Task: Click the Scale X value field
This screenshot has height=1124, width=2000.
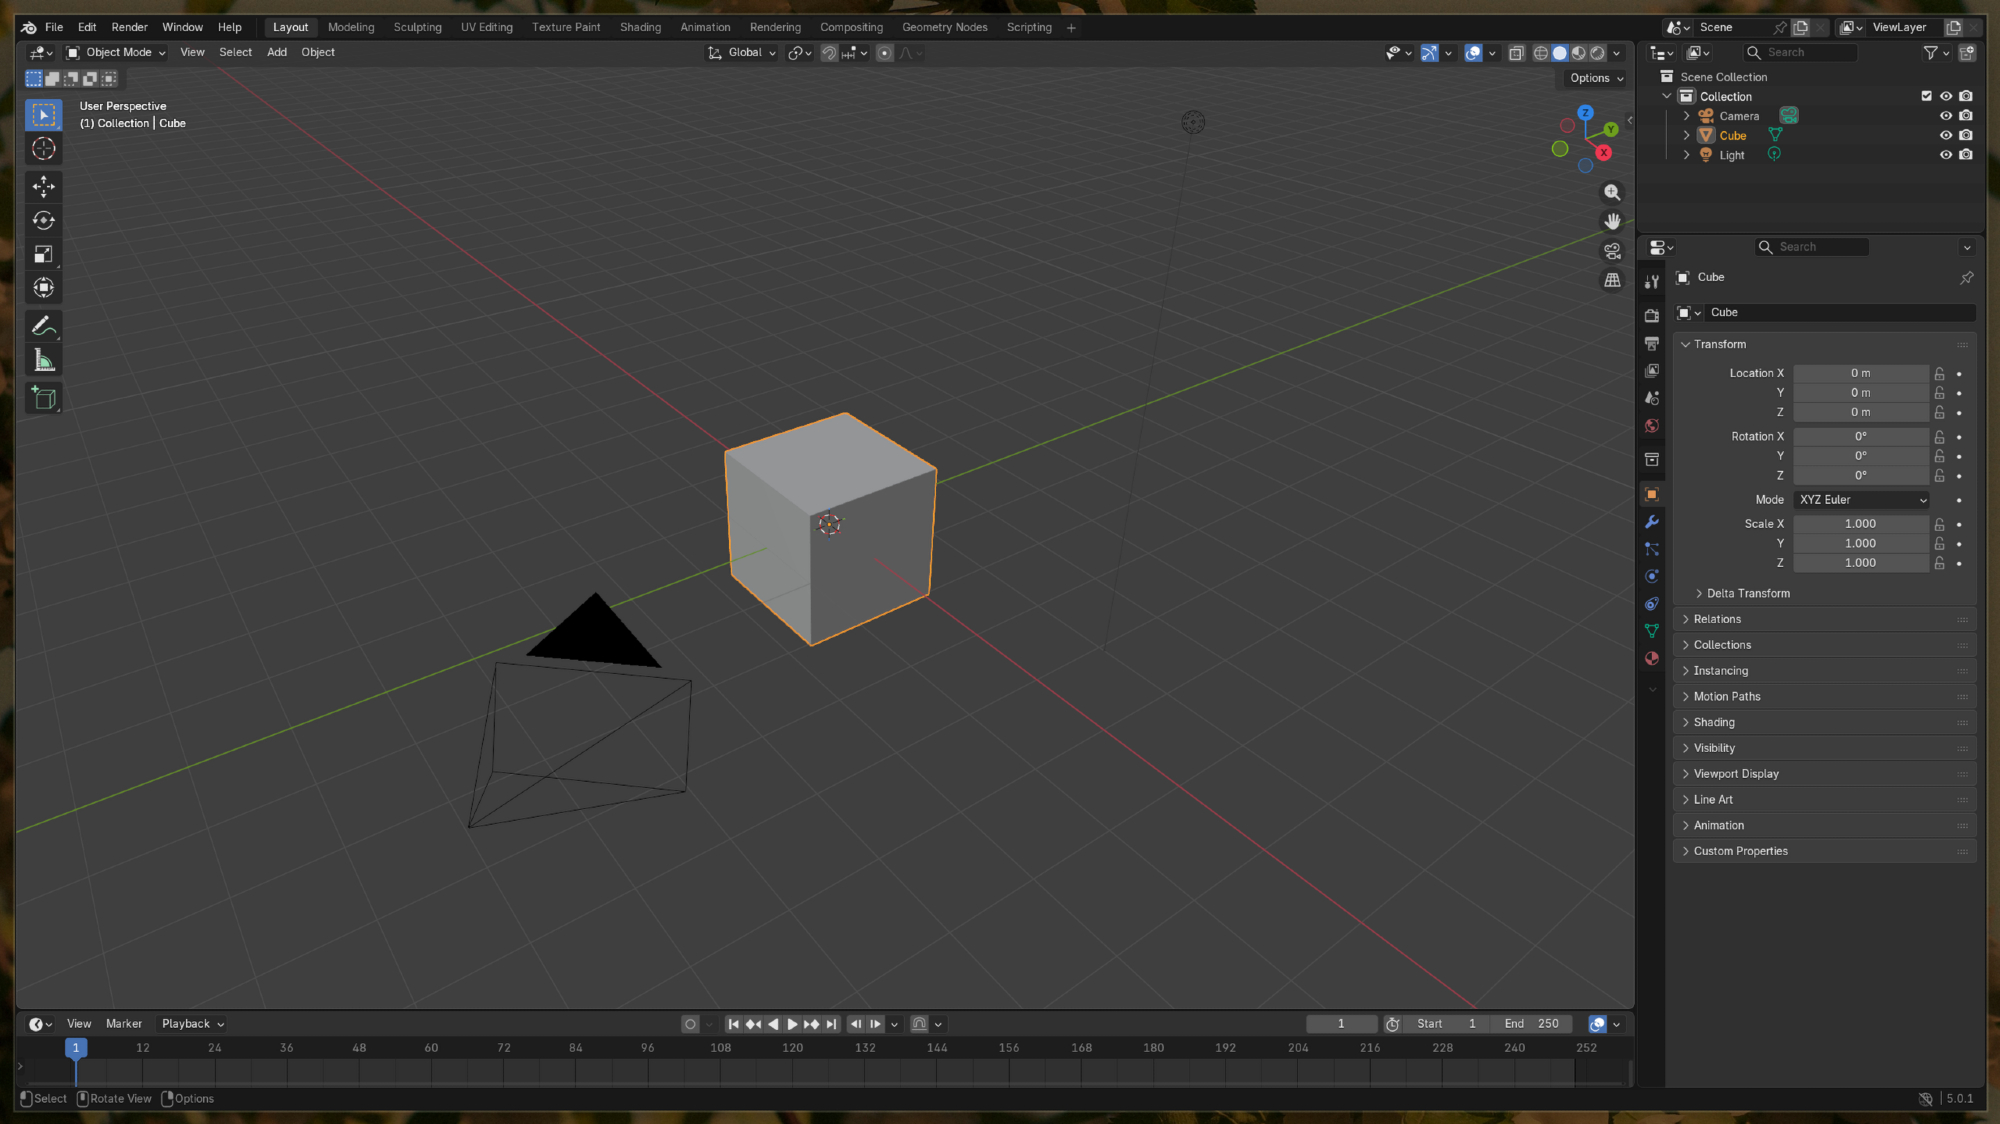Action: 1860,524
